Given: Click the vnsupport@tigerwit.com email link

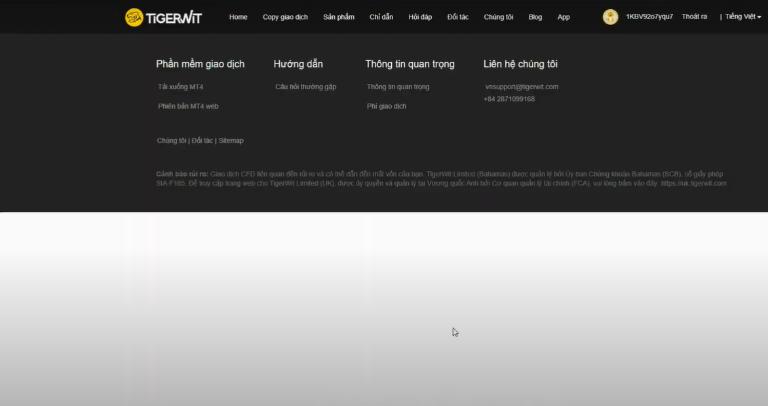Looking at the screenshot, I should pyautogui.click(x=522, y=87).
